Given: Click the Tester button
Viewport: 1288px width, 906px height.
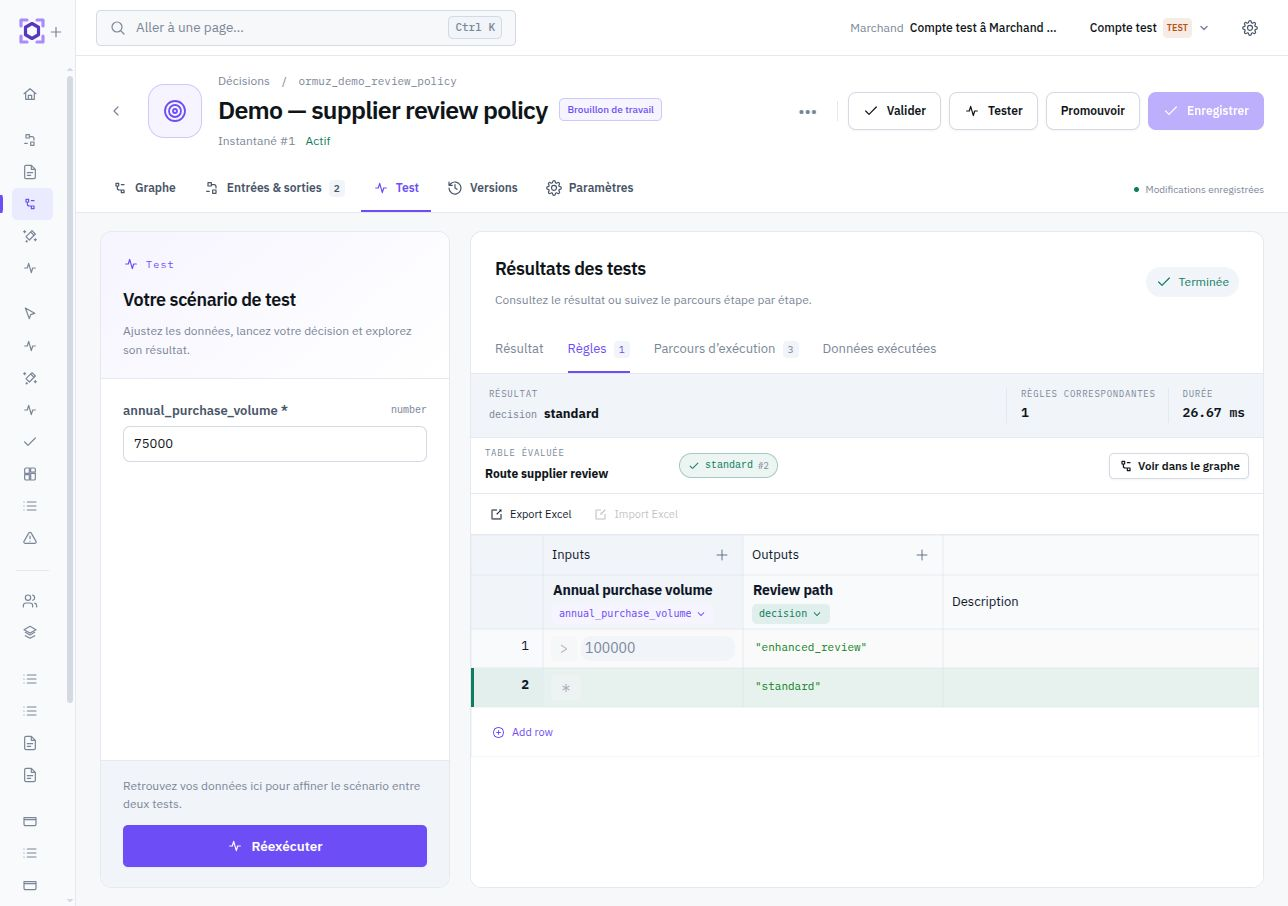Looking at the screenshot, I should [993, 111].
